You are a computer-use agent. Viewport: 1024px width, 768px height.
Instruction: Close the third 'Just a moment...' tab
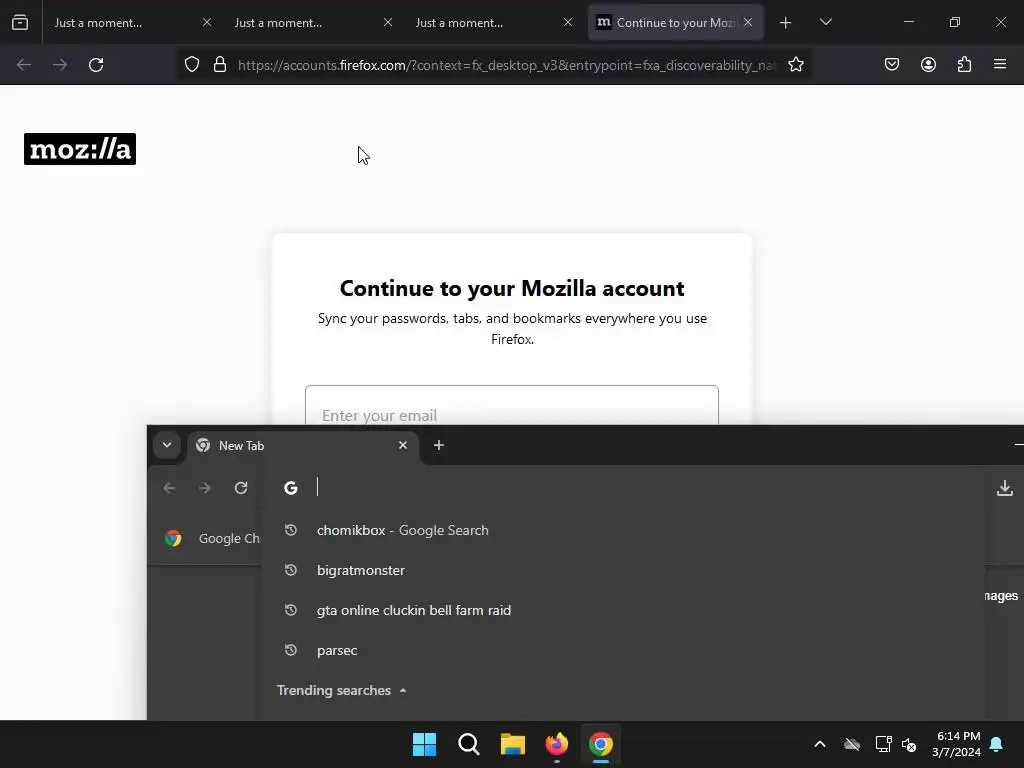(568, 23)
